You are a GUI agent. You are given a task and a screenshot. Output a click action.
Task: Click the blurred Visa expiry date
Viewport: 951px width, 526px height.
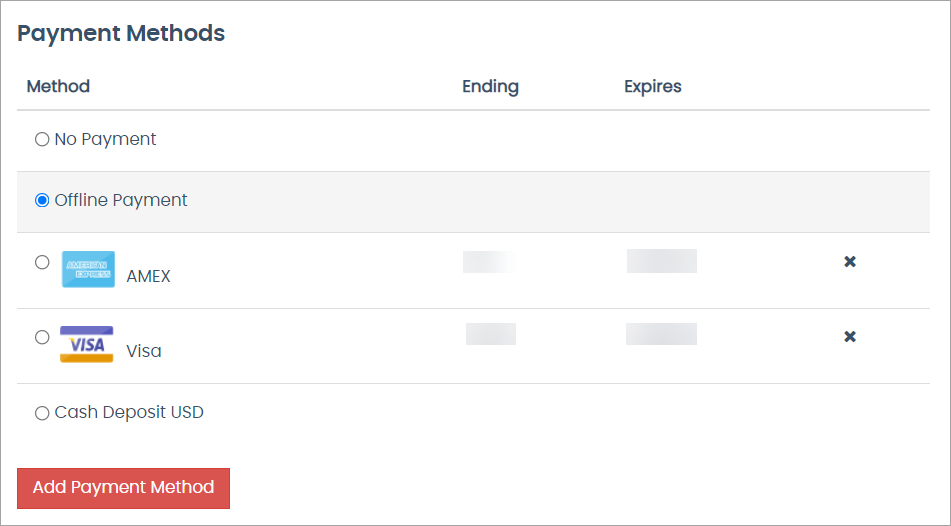(x=661, y=334)
